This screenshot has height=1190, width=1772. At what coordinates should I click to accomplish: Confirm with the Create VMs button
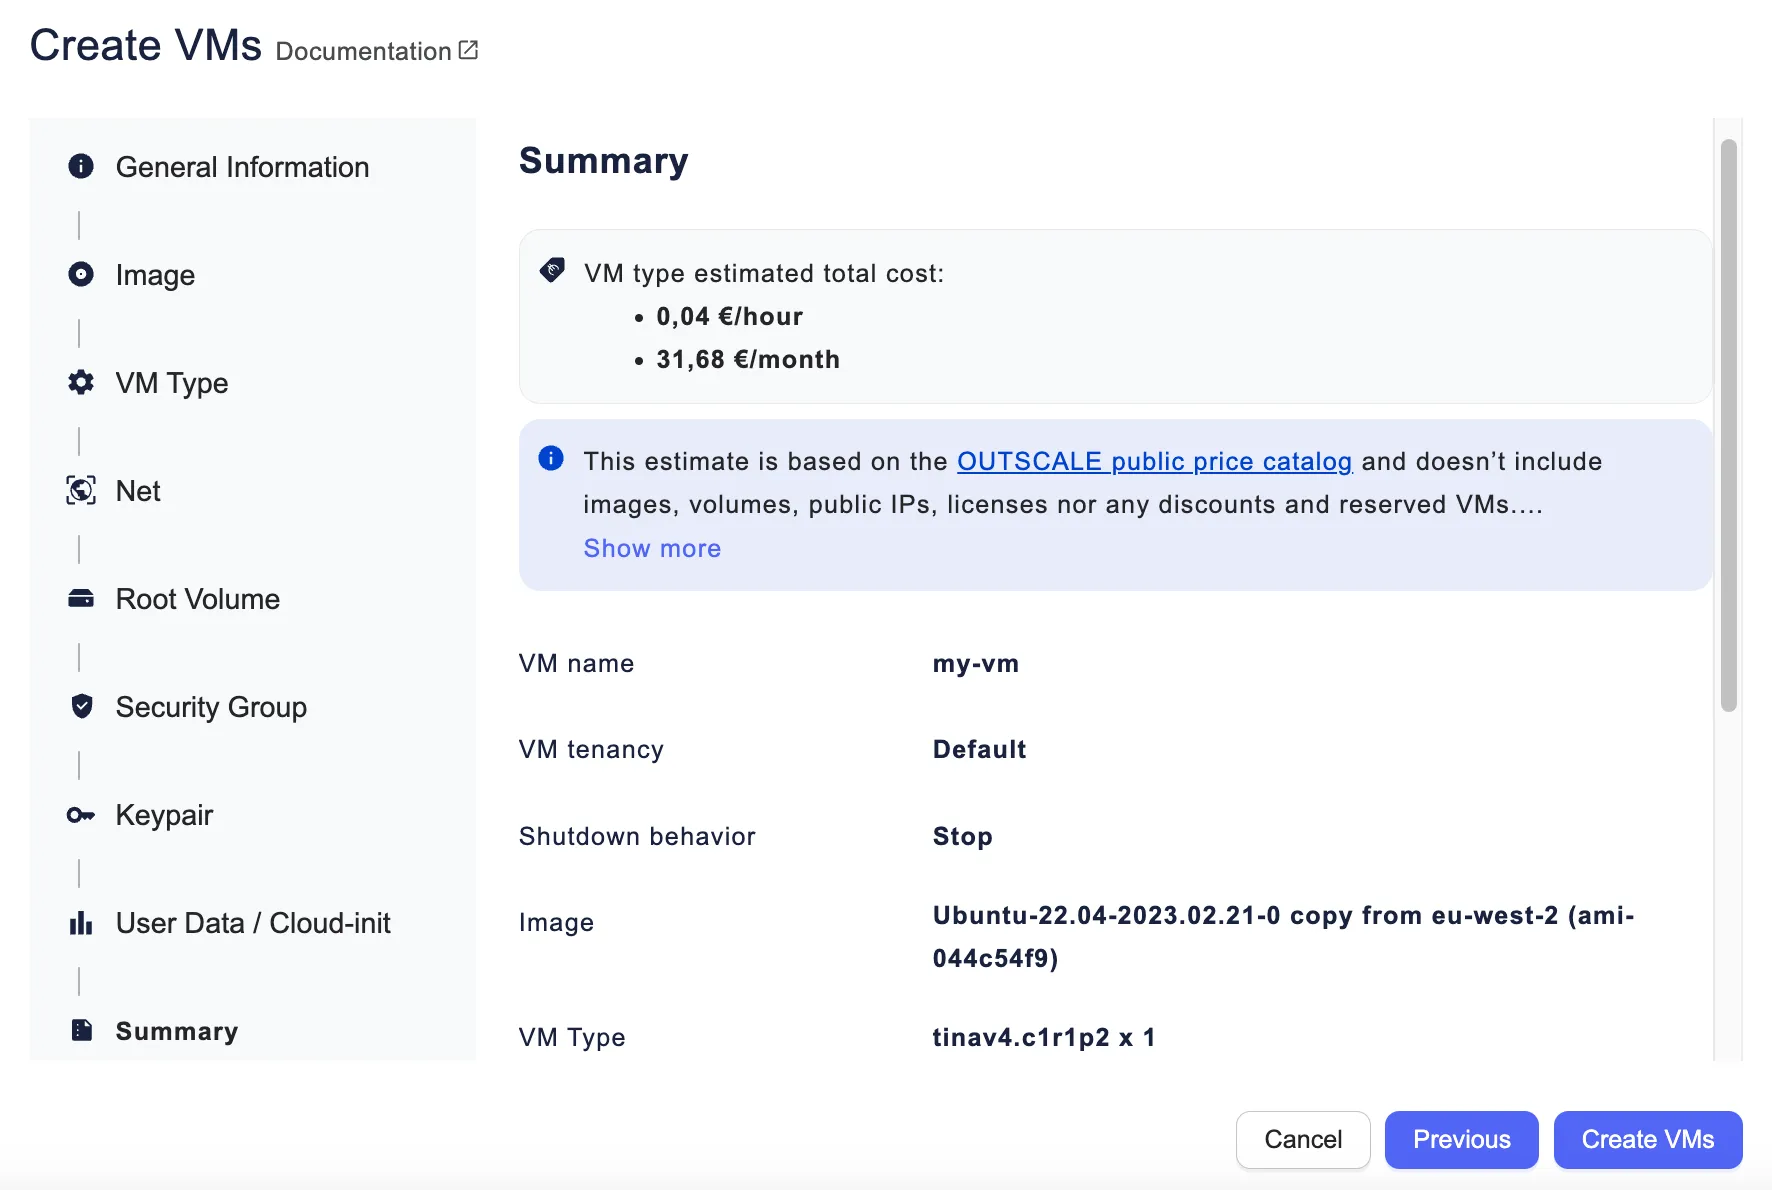coord(1647,1139)
